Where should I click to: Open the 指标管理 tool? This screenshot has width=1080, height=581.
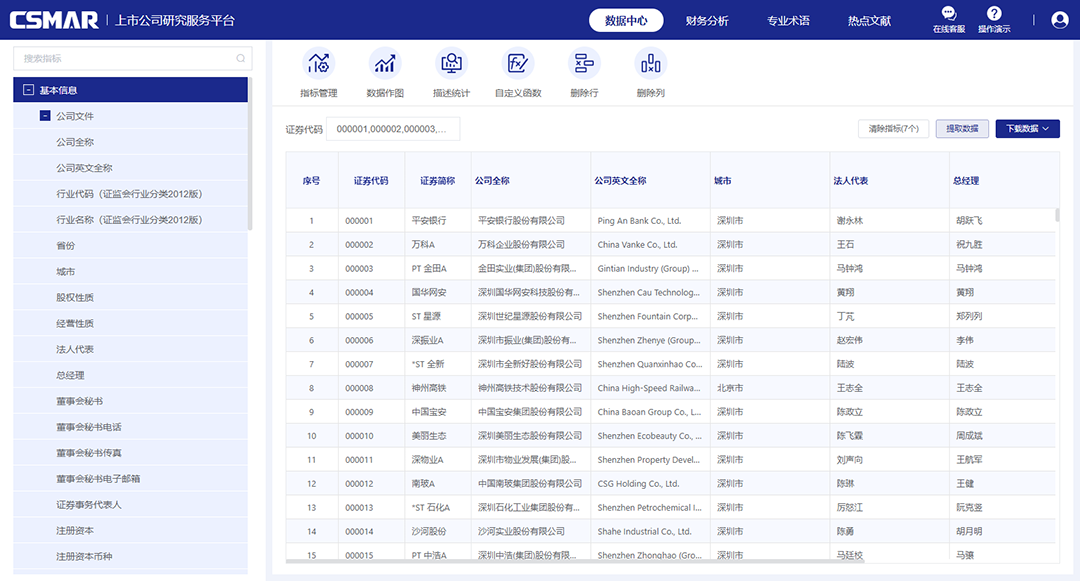point(319,70)
